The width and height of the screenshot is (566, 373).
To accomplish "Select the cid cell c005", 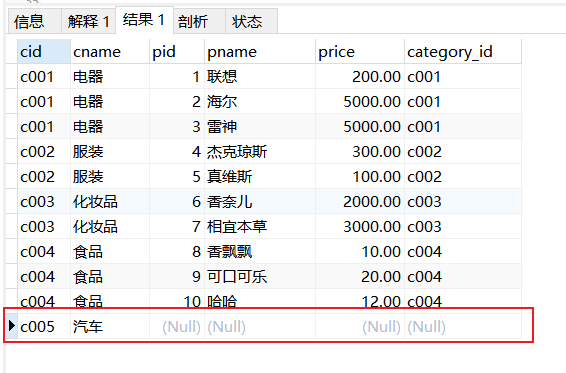I will [44, 326].
